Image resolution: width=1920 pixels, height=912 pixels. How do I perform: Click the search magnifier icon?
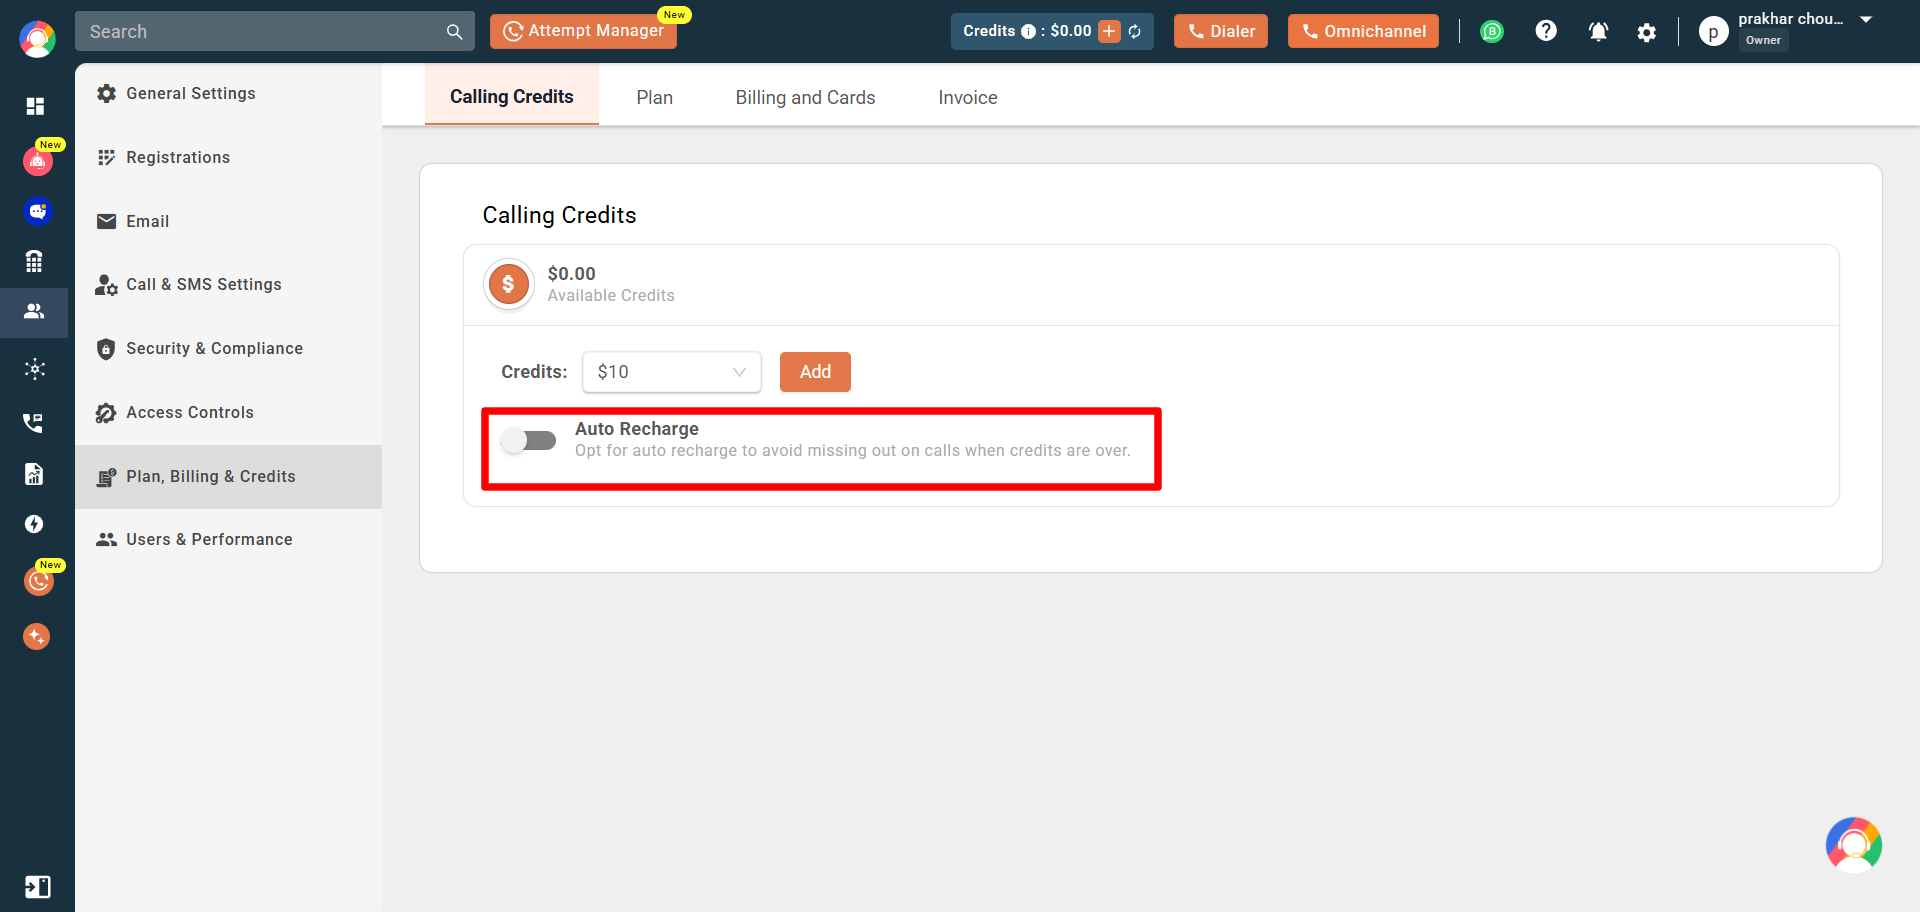point(454,31)
